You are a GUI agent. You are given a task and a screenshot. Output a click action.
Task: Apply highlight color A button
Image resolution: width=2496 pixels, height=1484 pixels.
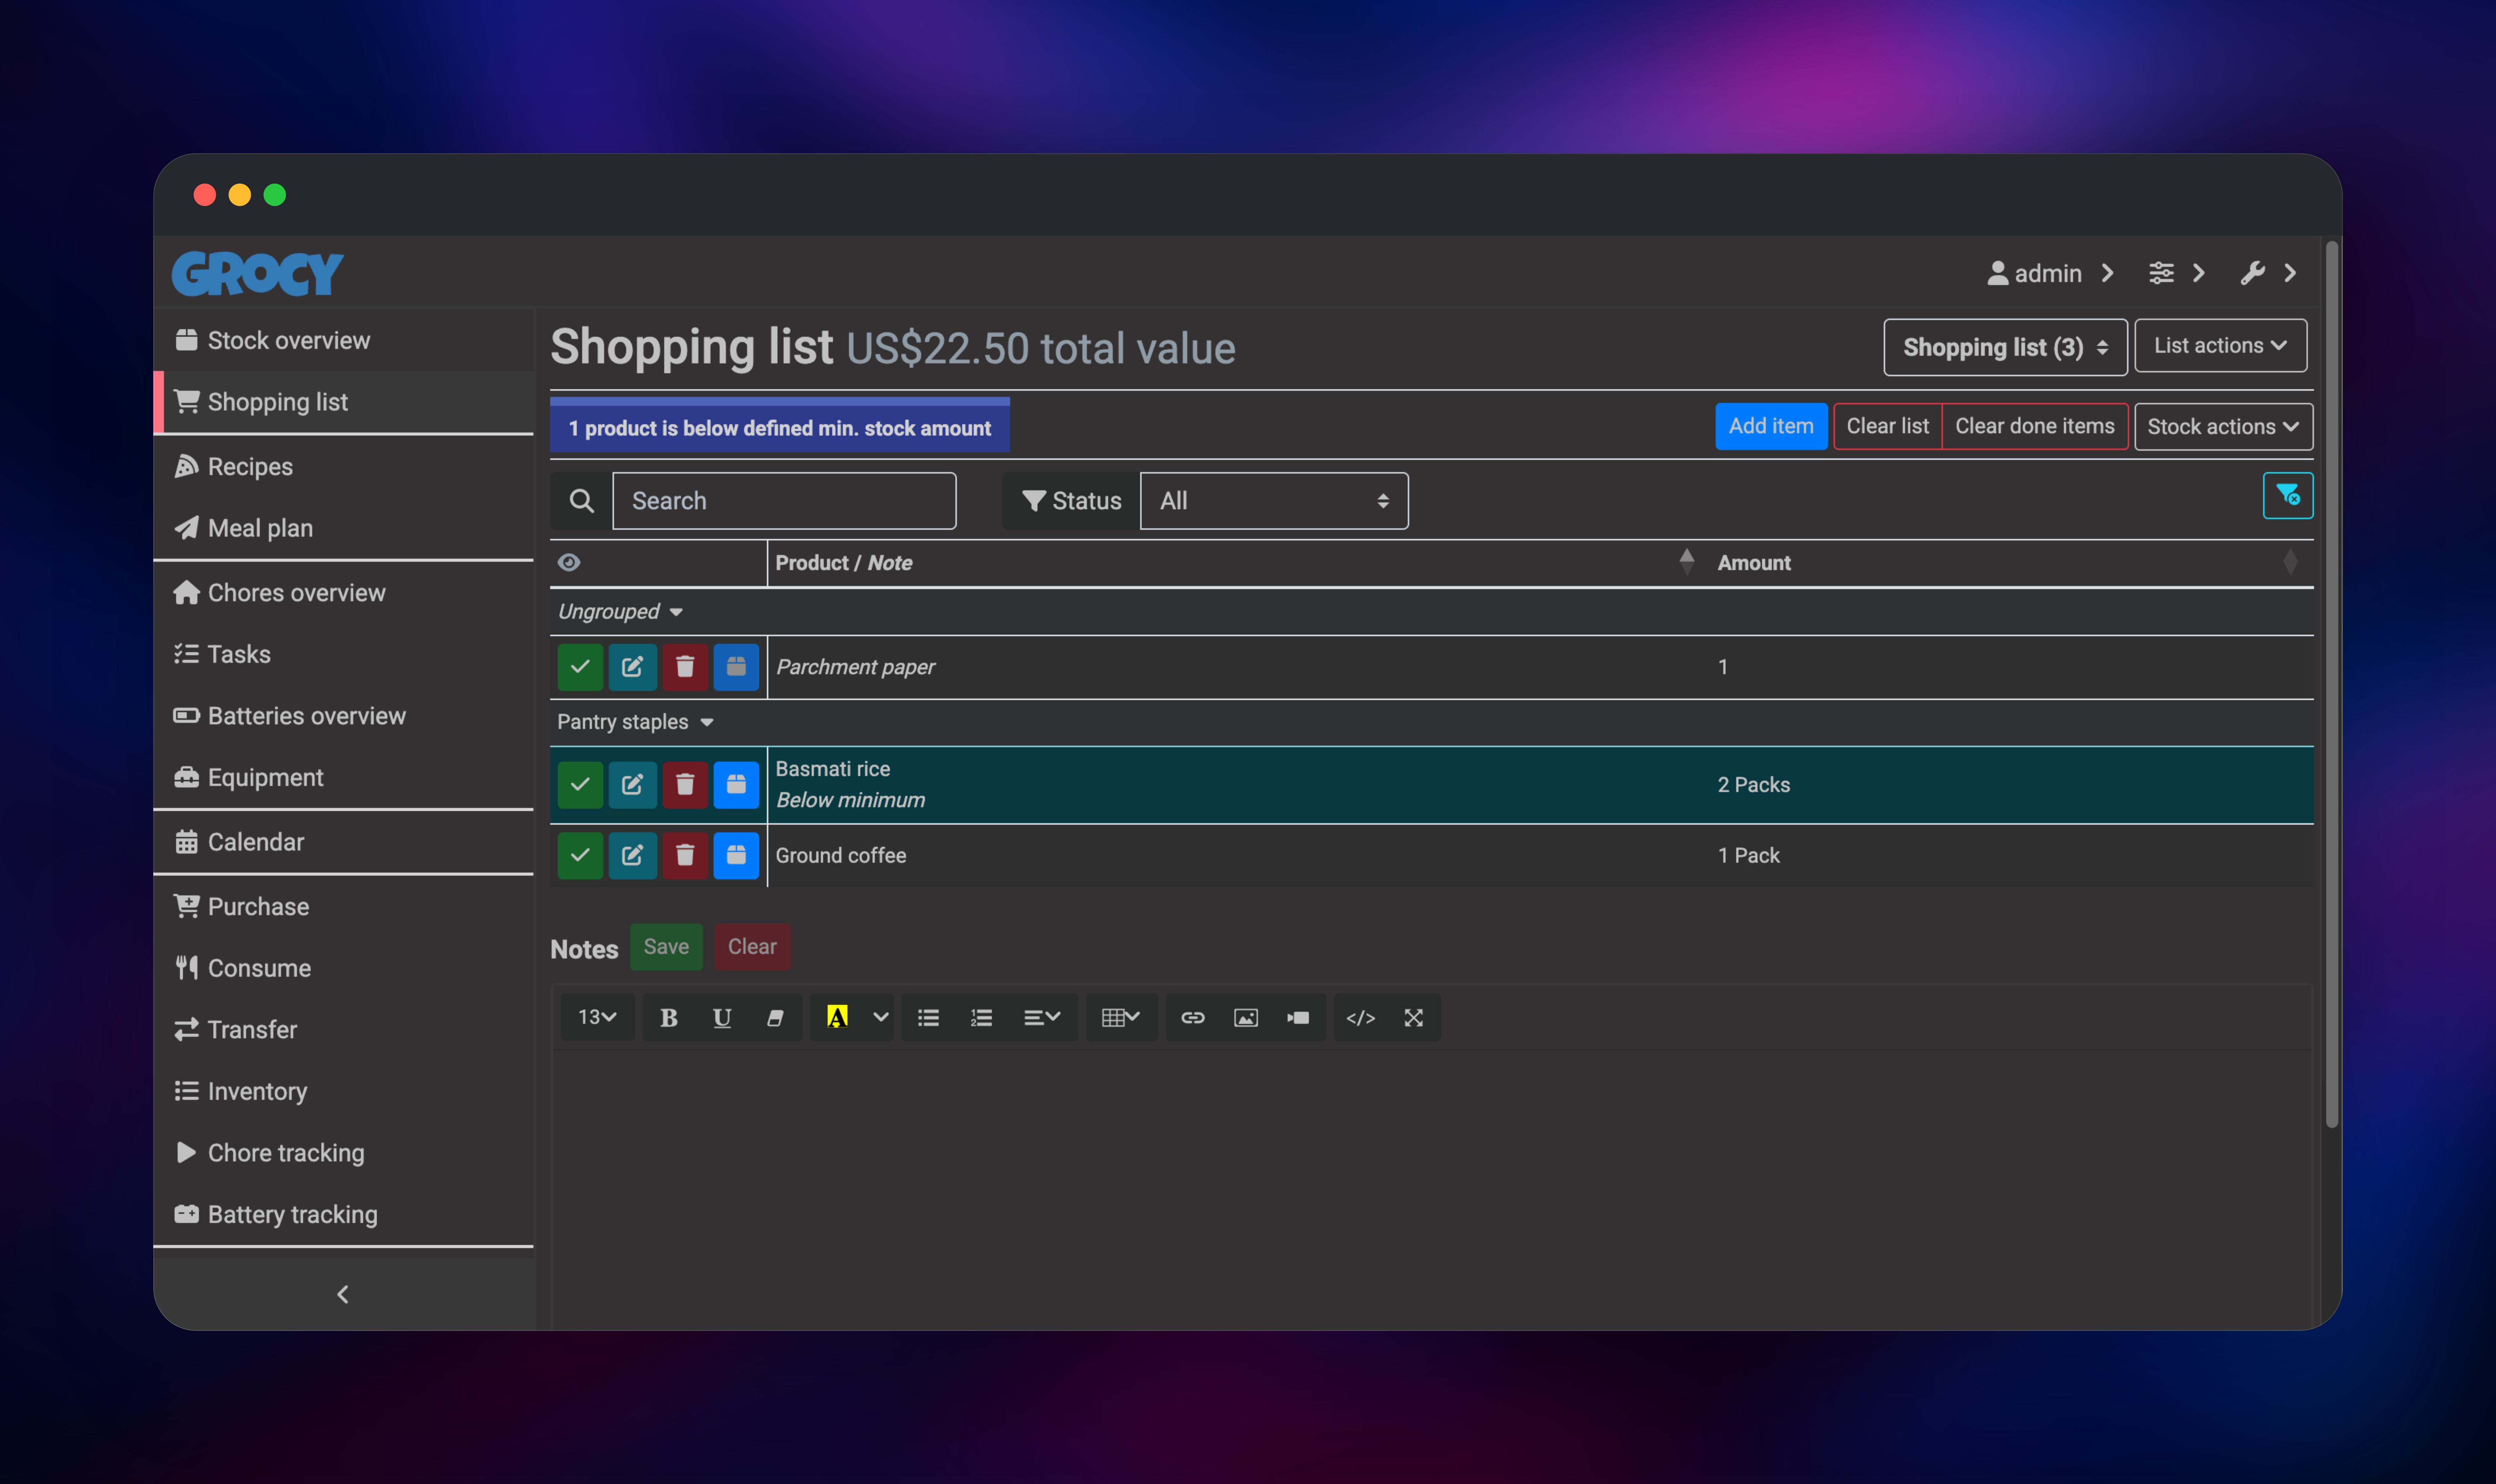pyautogui.click(x=838, y=1018)
